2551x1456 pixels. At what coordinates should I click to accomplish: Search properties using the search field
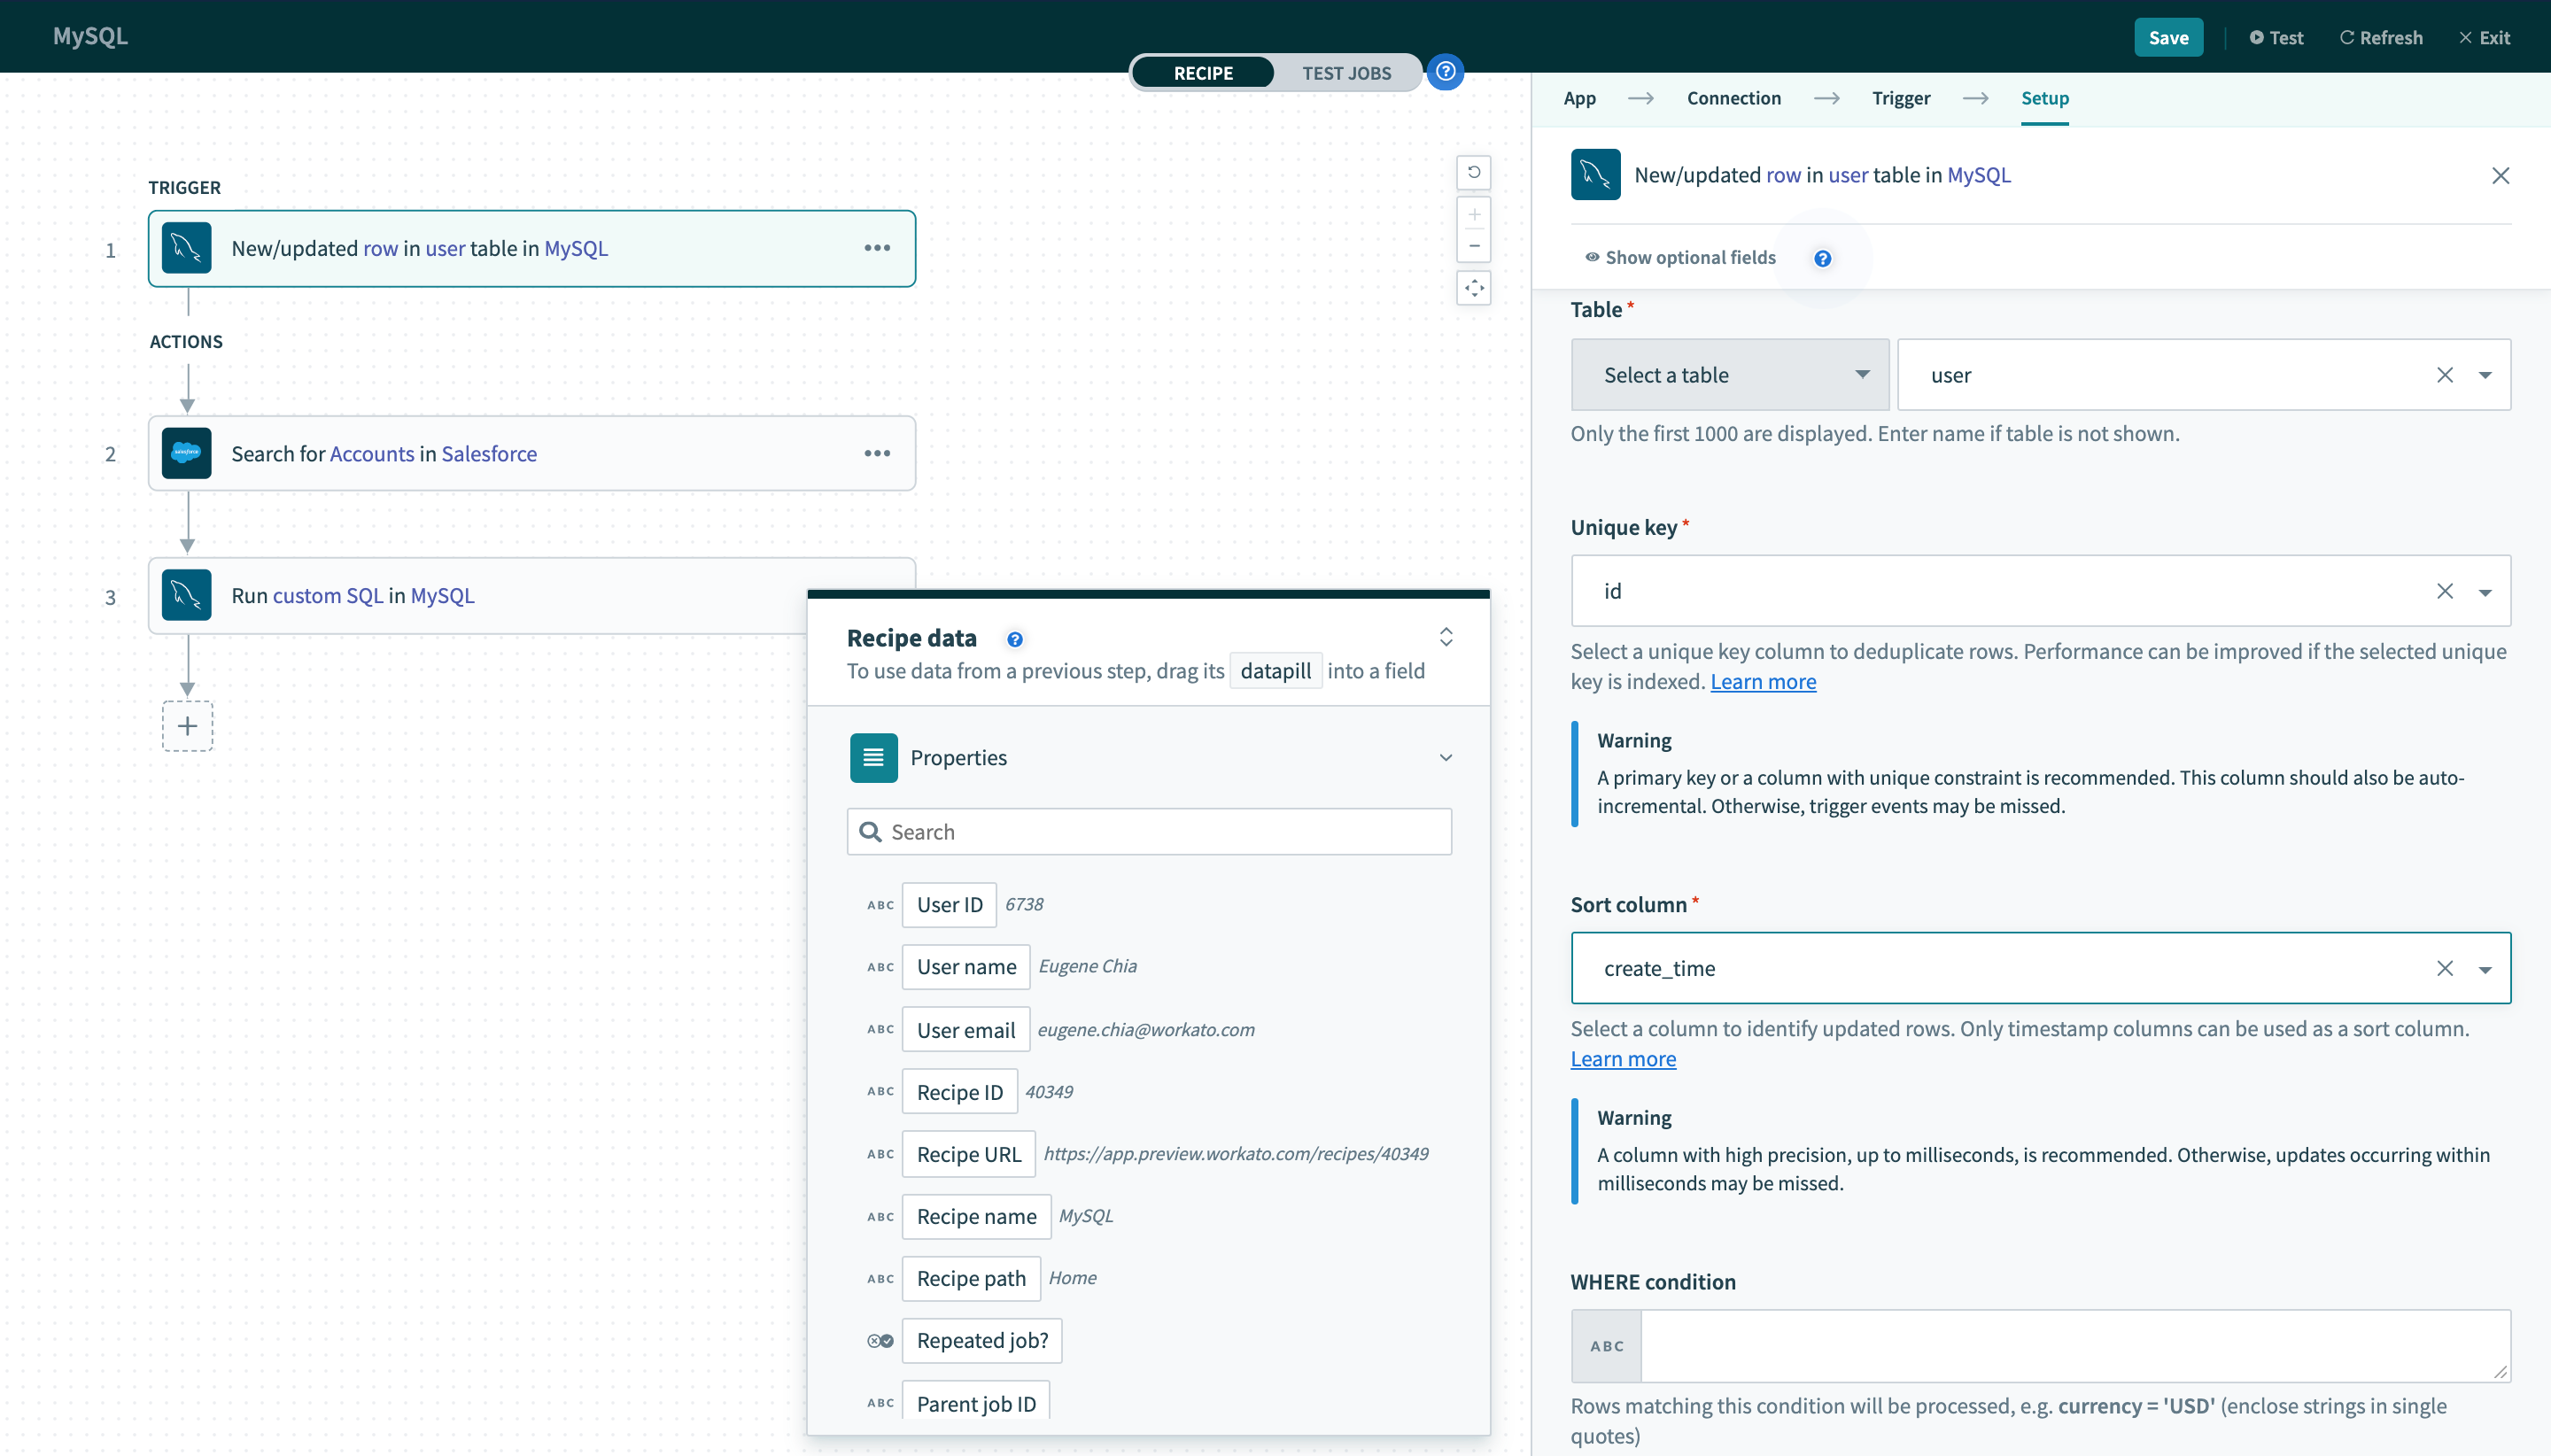(1151, 831)
